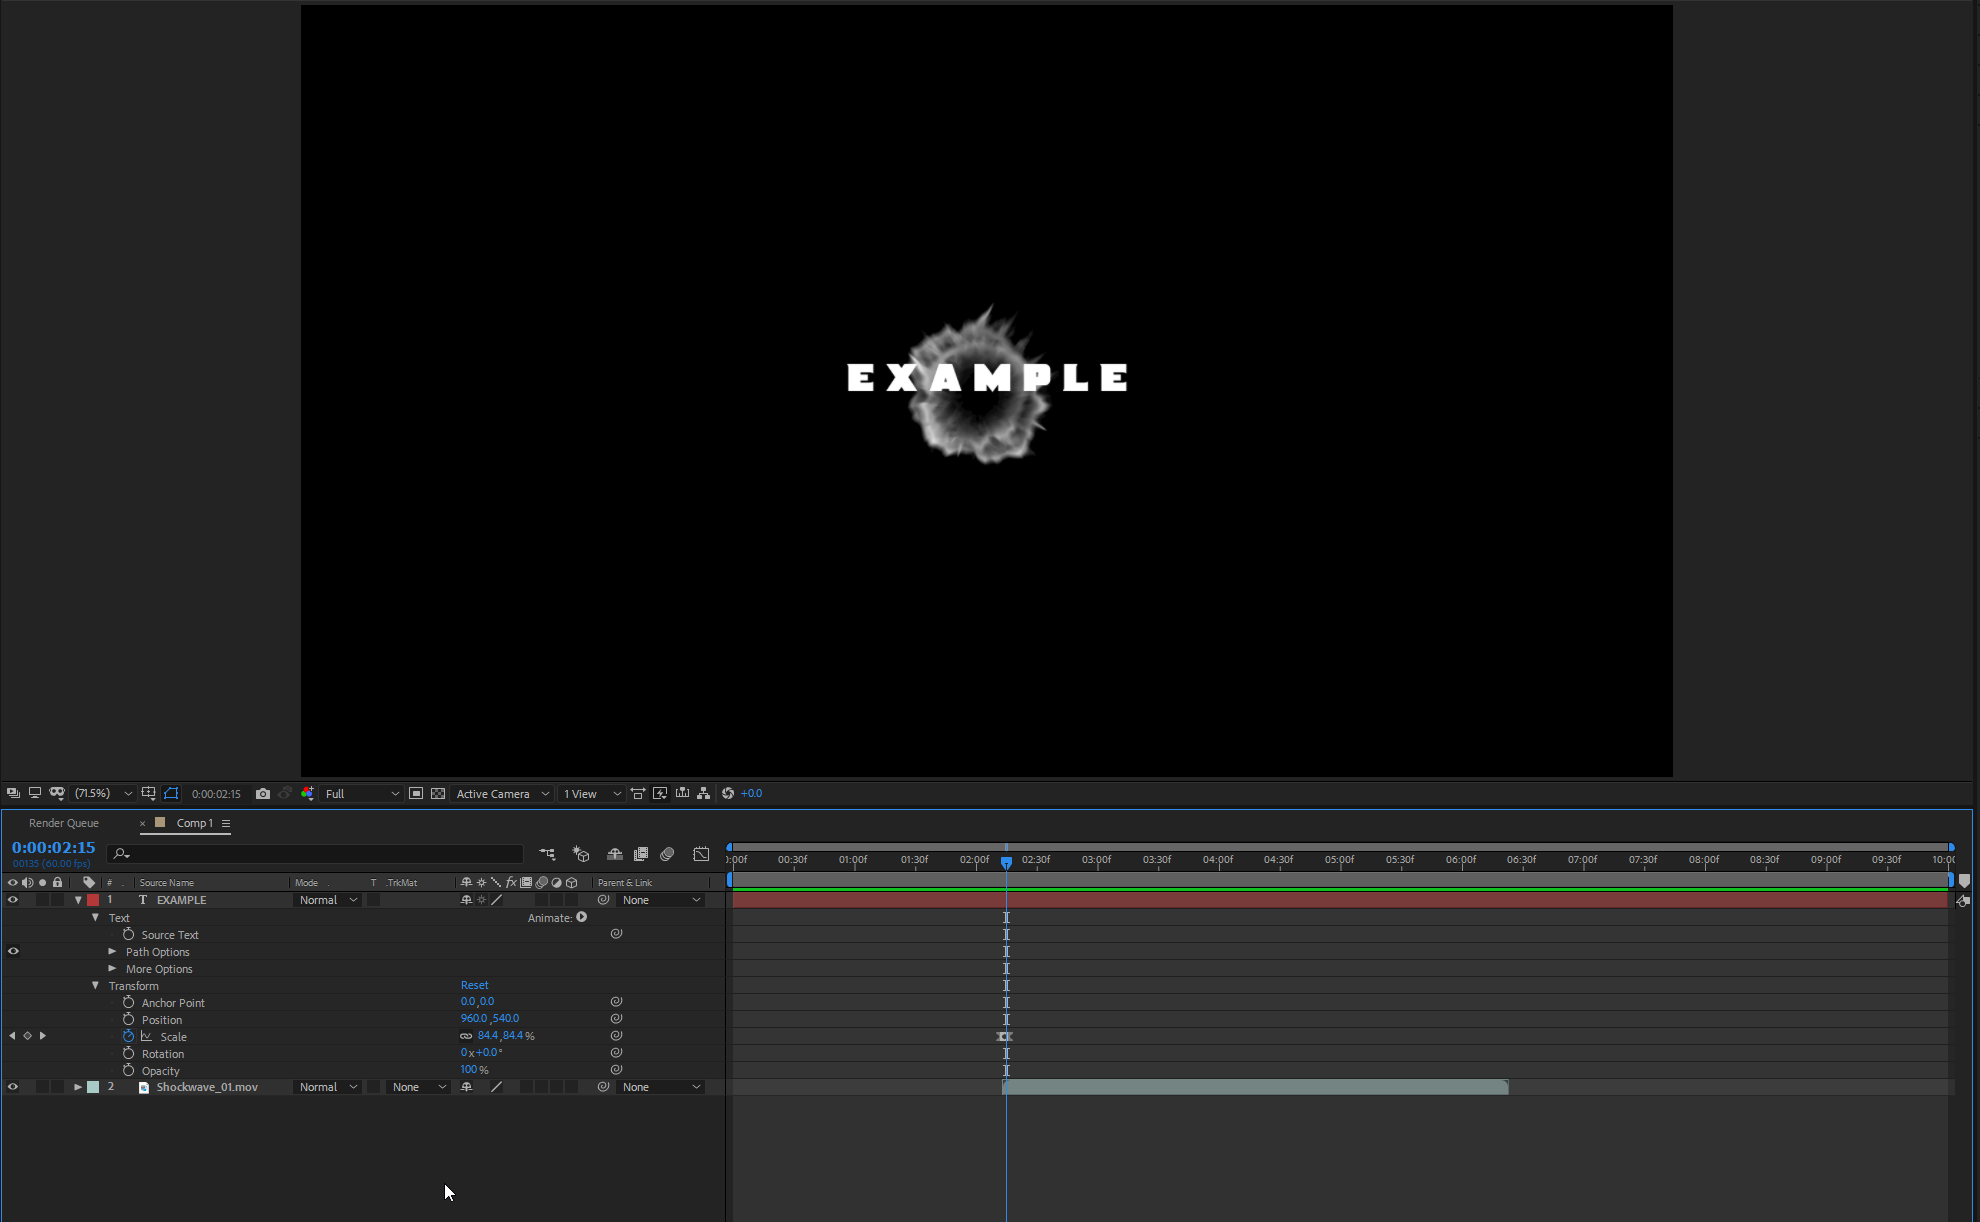Click the red label swatch of EXAMPLE layer
This screenshot has width=1980, height=1222.
pyautogui.click(x=93, y=900)
